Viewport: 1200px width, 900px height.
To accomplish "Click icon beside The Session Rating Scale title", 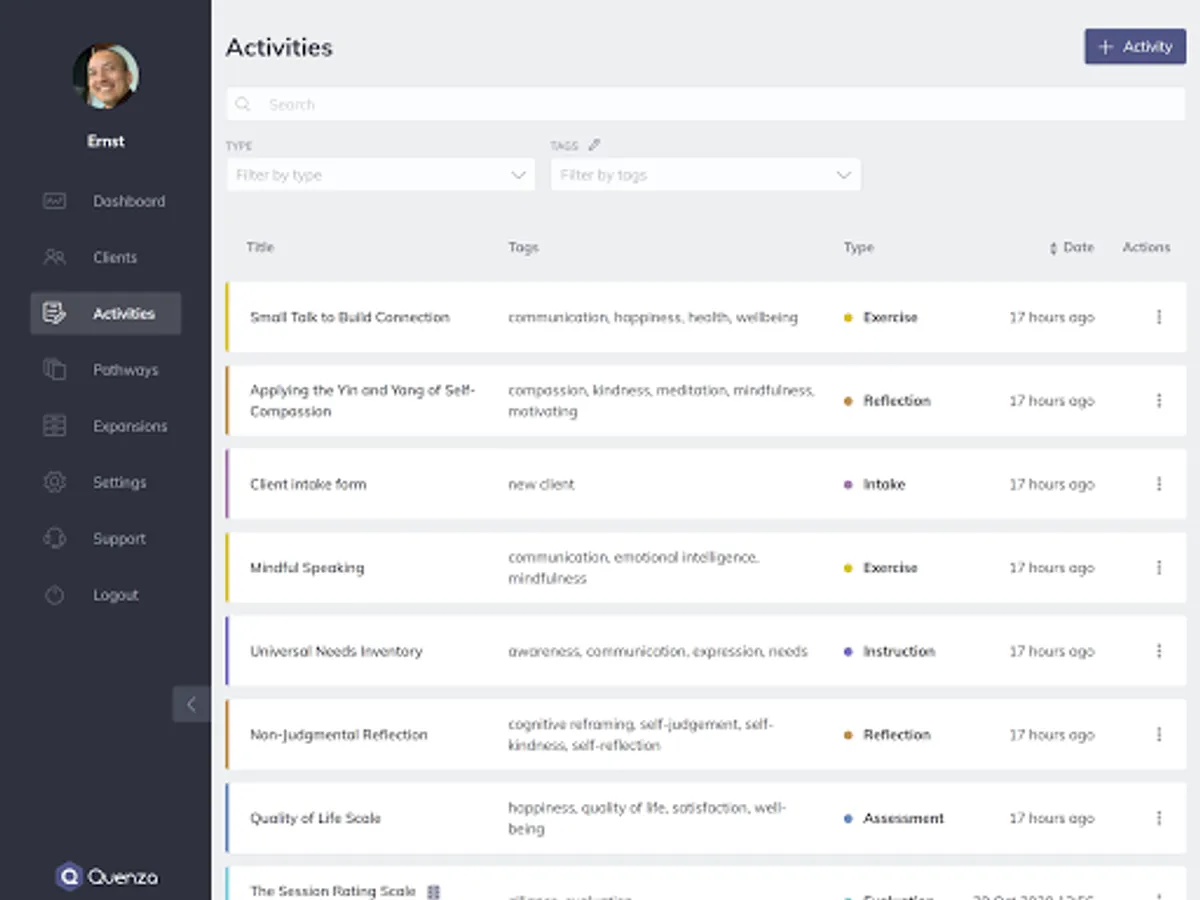I will (433, 891).
